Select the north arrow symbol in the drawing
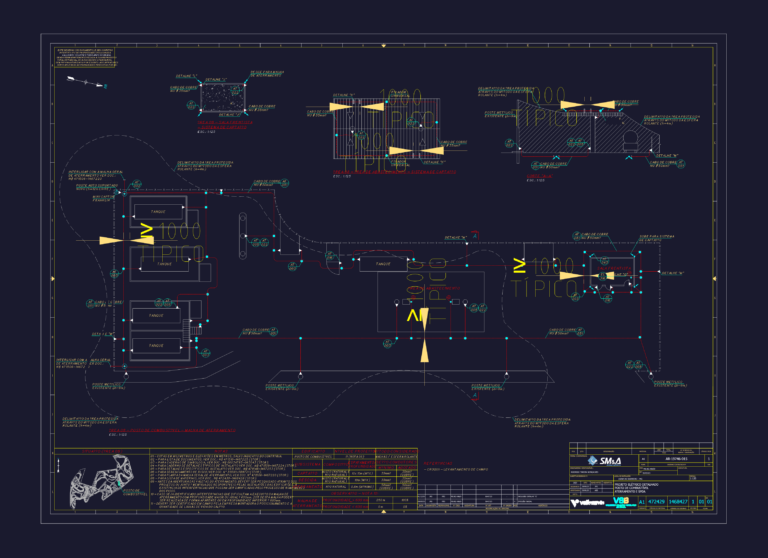 coord(86,82)
